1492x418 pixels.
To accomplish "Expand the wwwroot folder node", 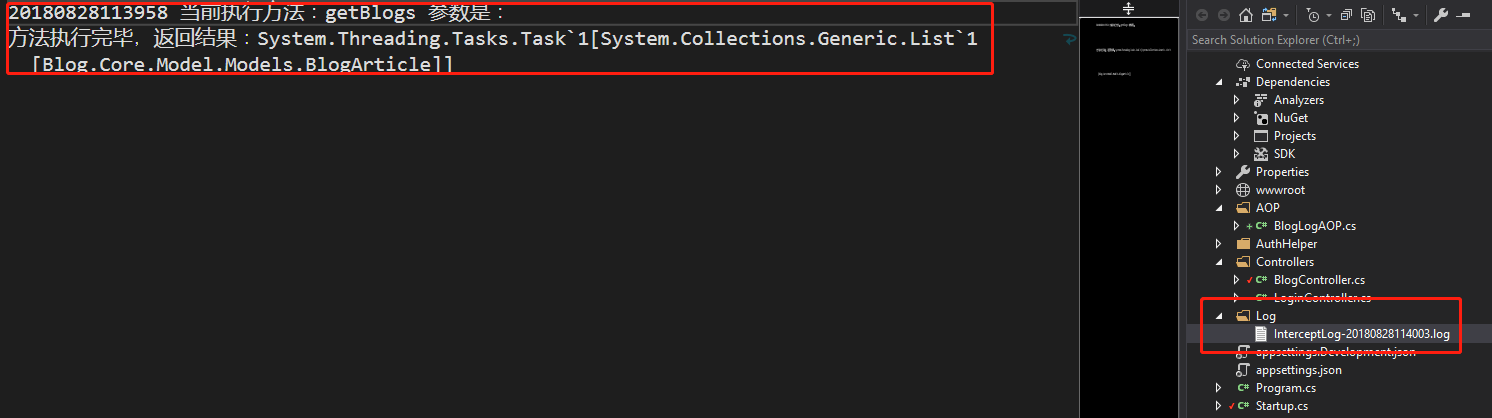I will (1219, 190).
